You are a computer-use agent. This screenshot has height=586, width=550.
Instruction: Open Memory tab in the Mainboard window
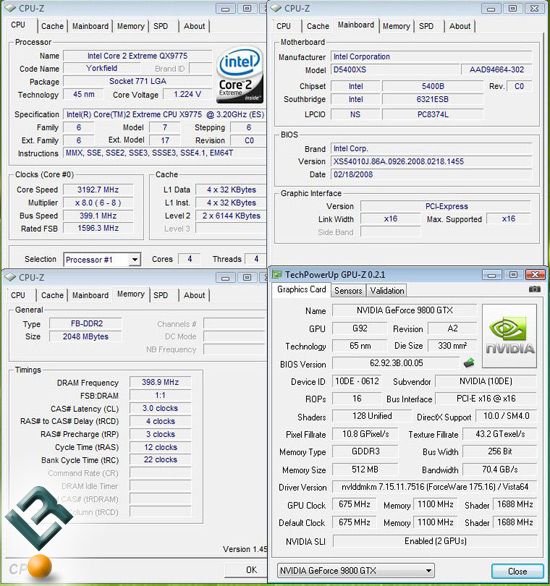click(396, 26)
